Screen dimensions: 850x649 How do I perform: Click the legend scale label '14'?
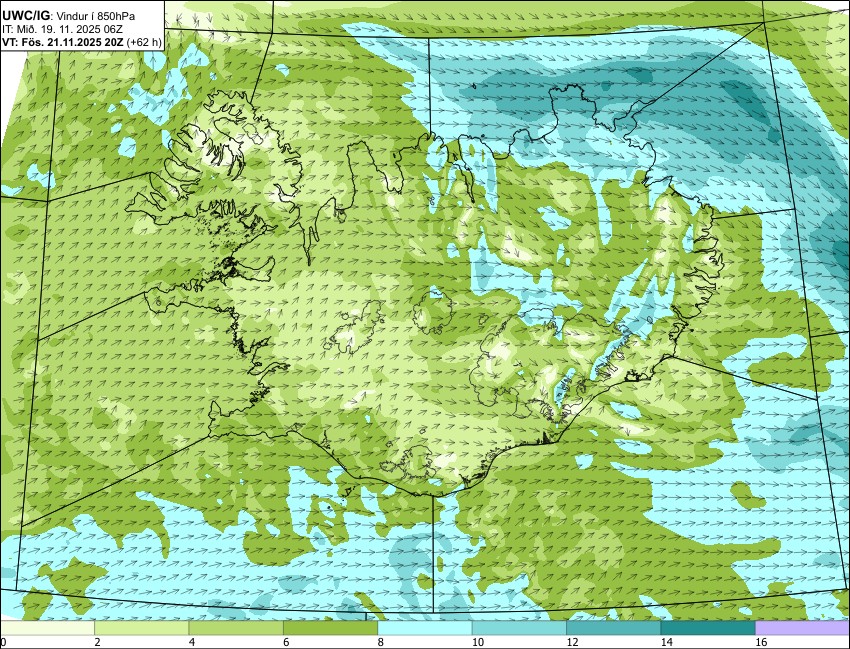click(x=667, y=642)
